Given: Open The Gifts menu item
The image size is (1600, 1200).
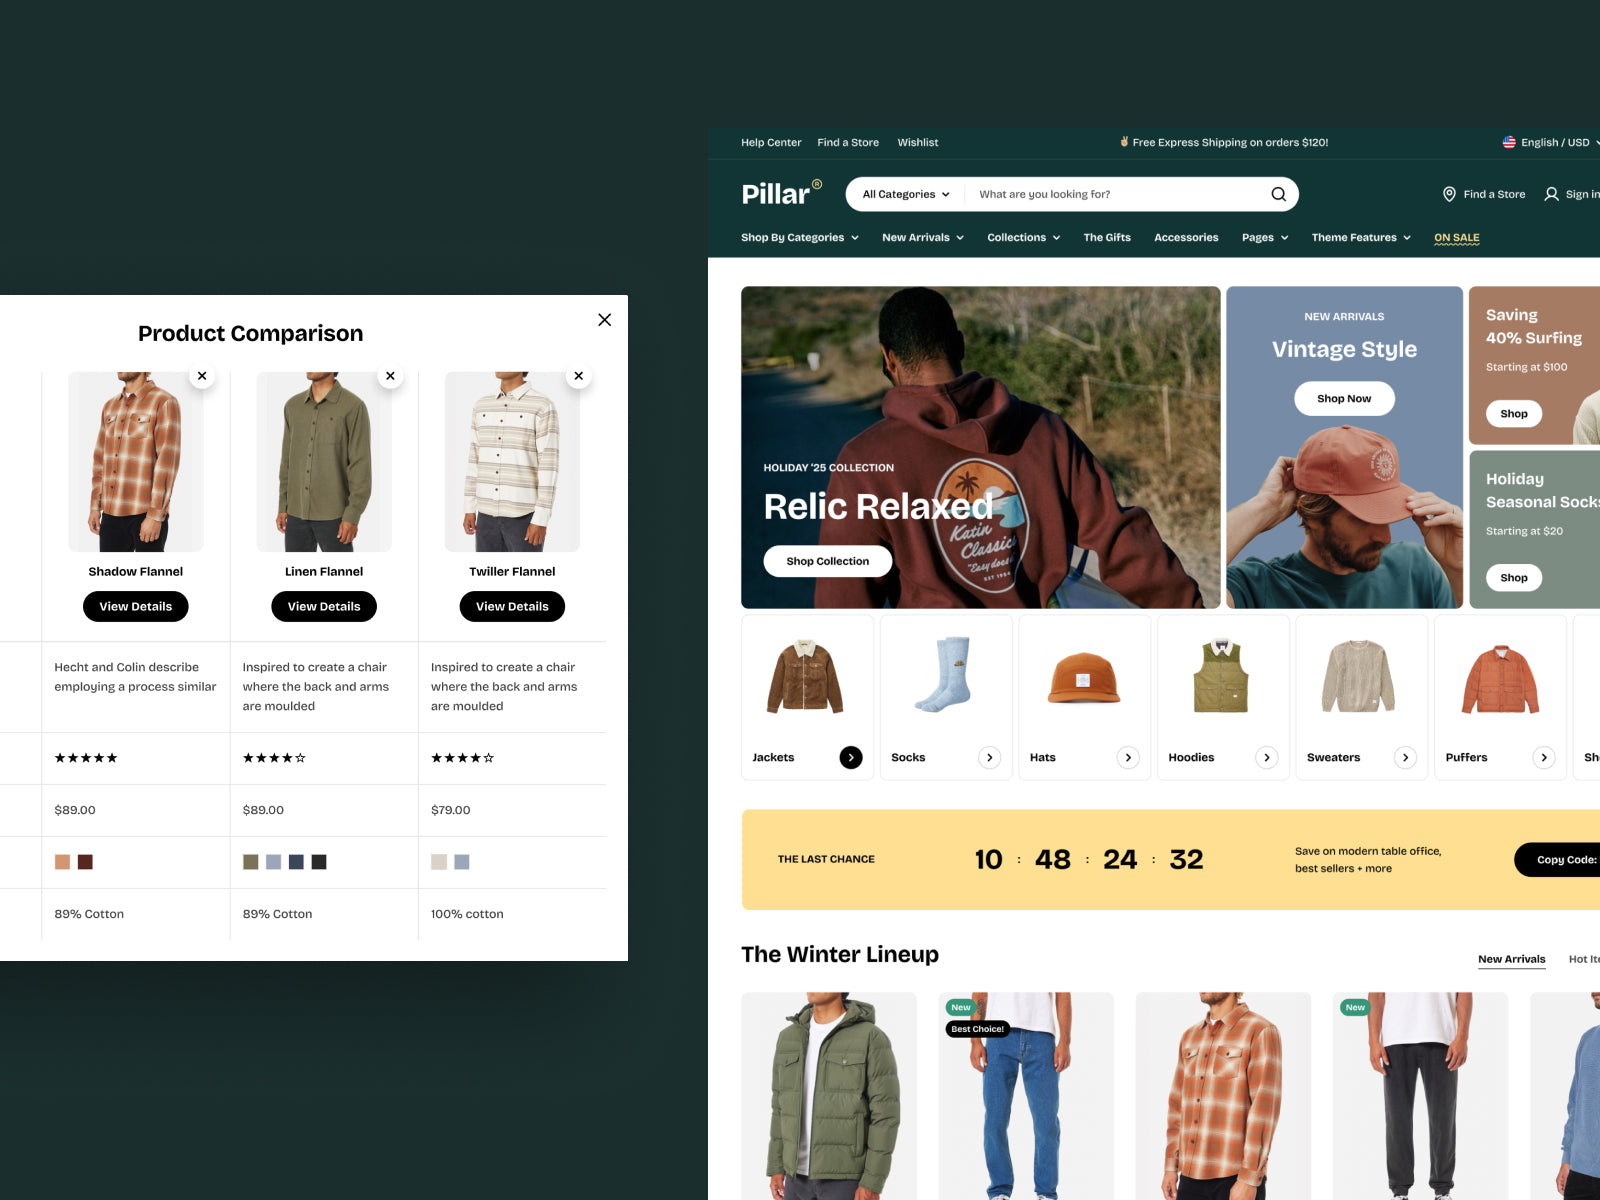Looking at the screenshot, I should pos(1107,238).
